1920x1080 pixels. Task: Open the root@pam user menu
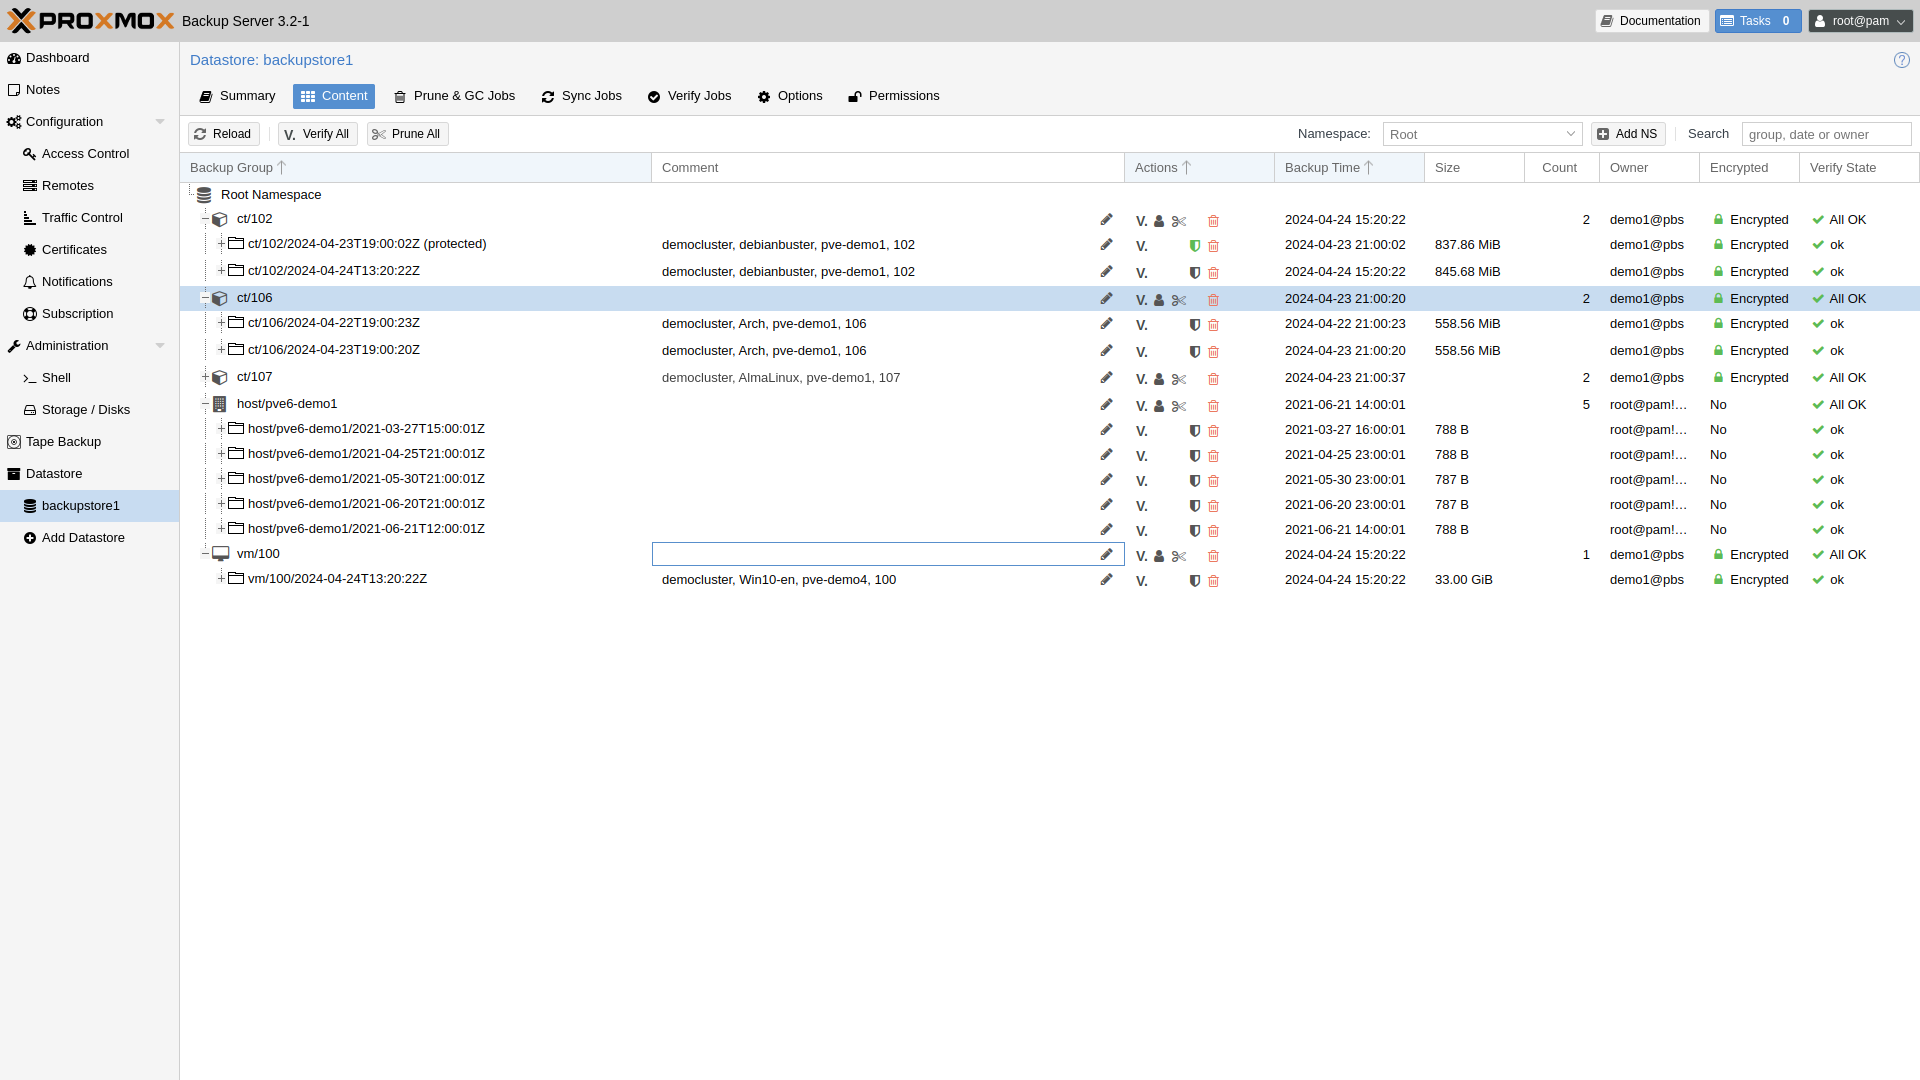tap(1859, 21)
